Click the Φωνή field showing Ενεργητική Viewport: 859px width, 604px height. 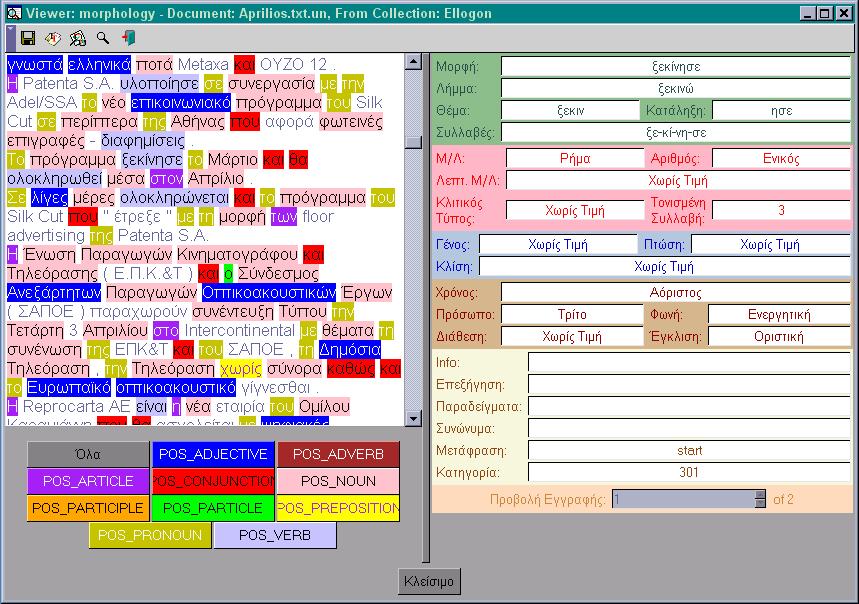click(x=779, y=314)
